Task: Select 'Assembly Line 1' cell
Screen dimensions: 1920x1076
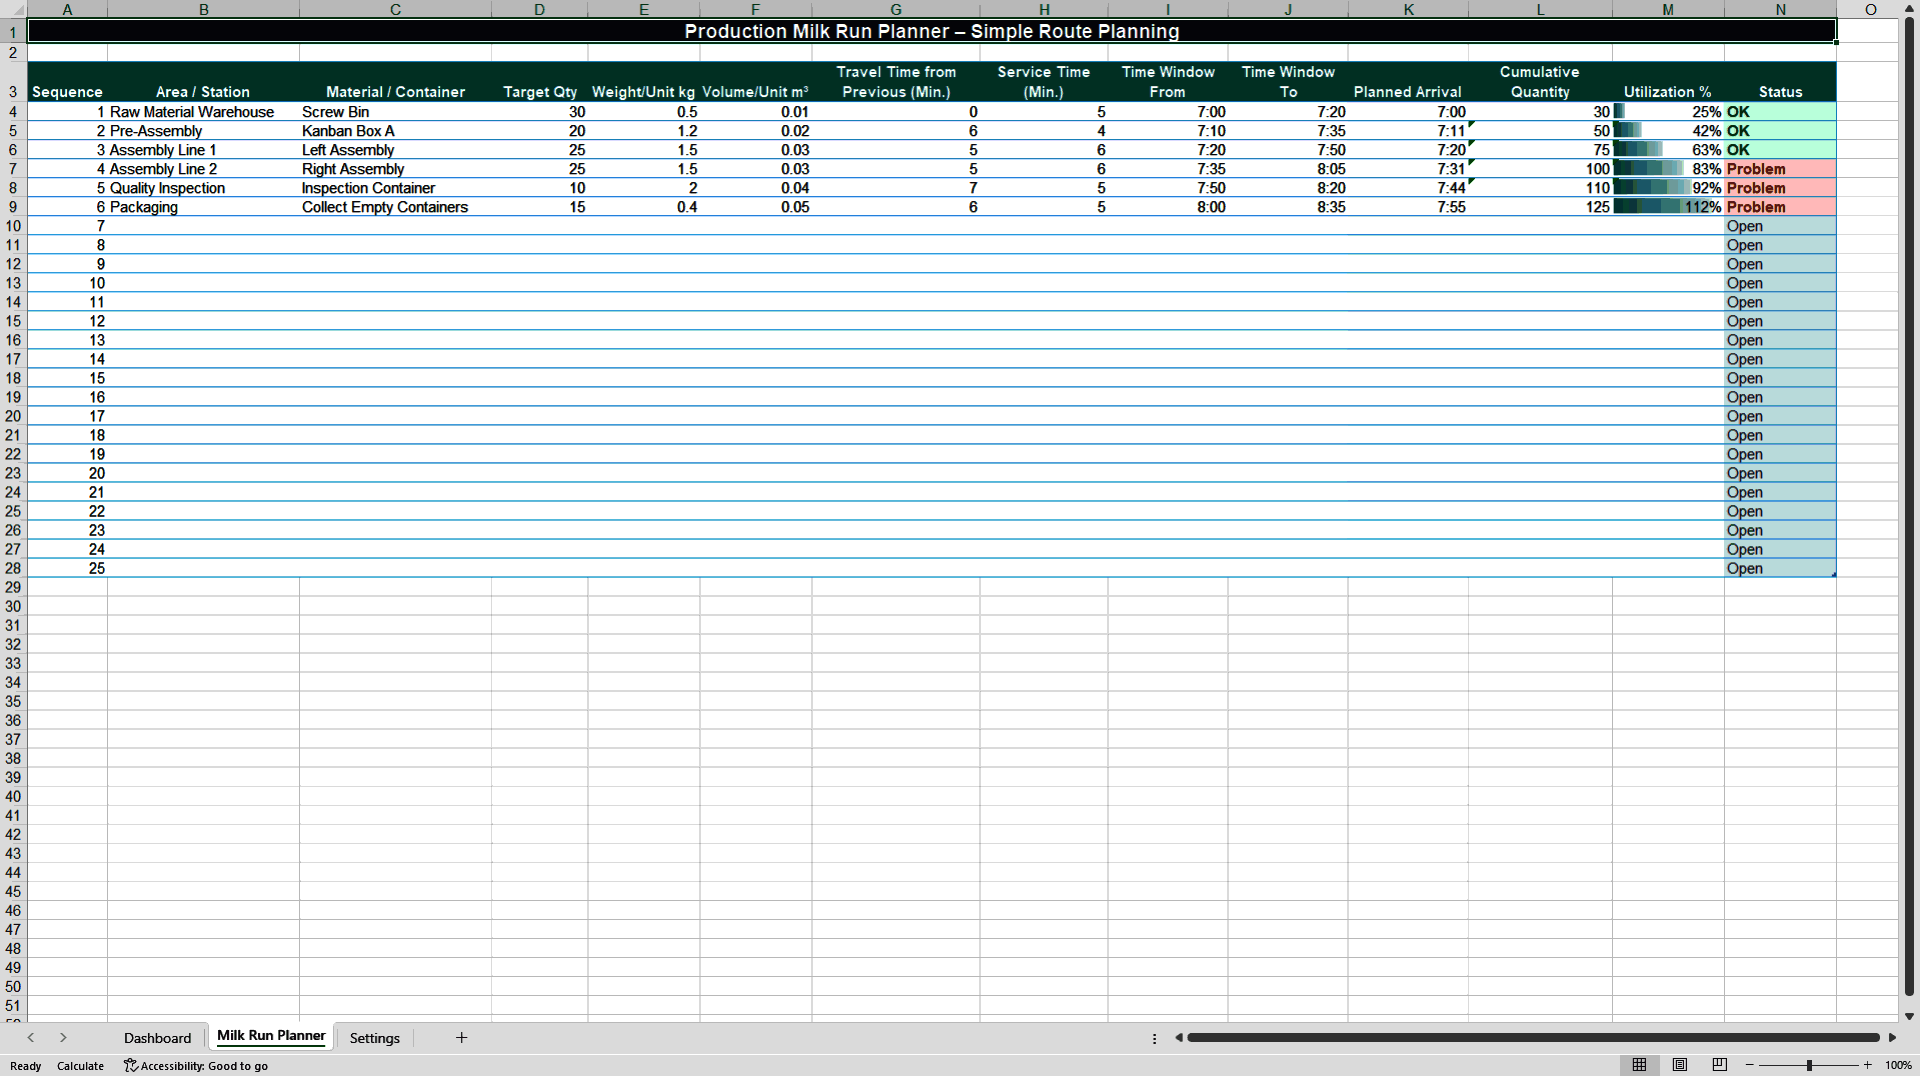Action: [203, 150]
